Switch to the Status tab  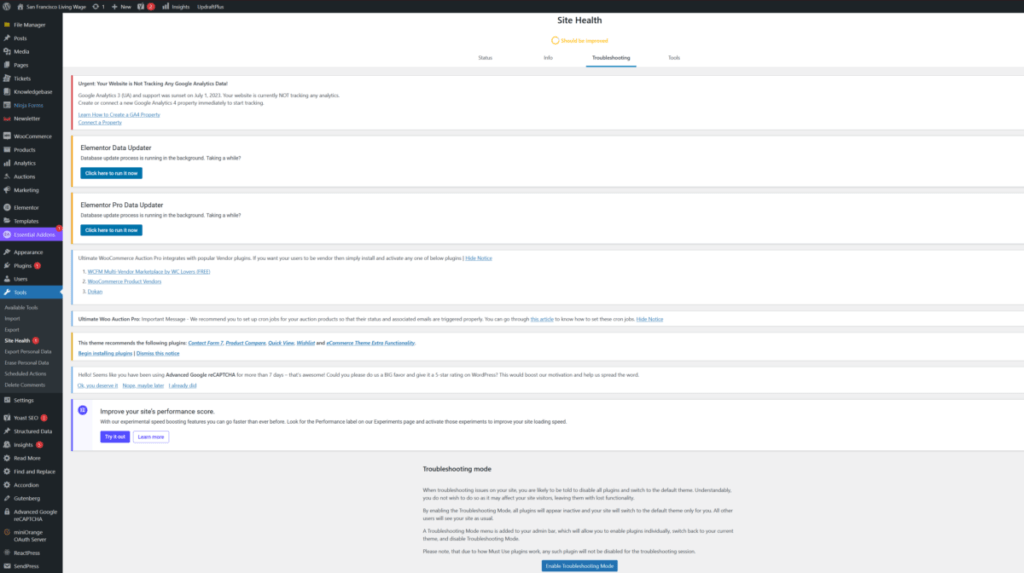485,58
